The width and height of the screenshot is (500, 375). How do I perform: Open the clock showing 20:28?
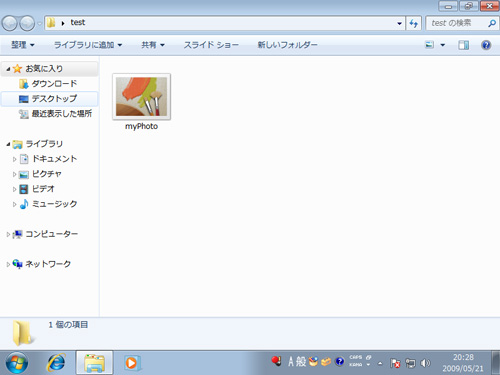[x=463, y=363]
